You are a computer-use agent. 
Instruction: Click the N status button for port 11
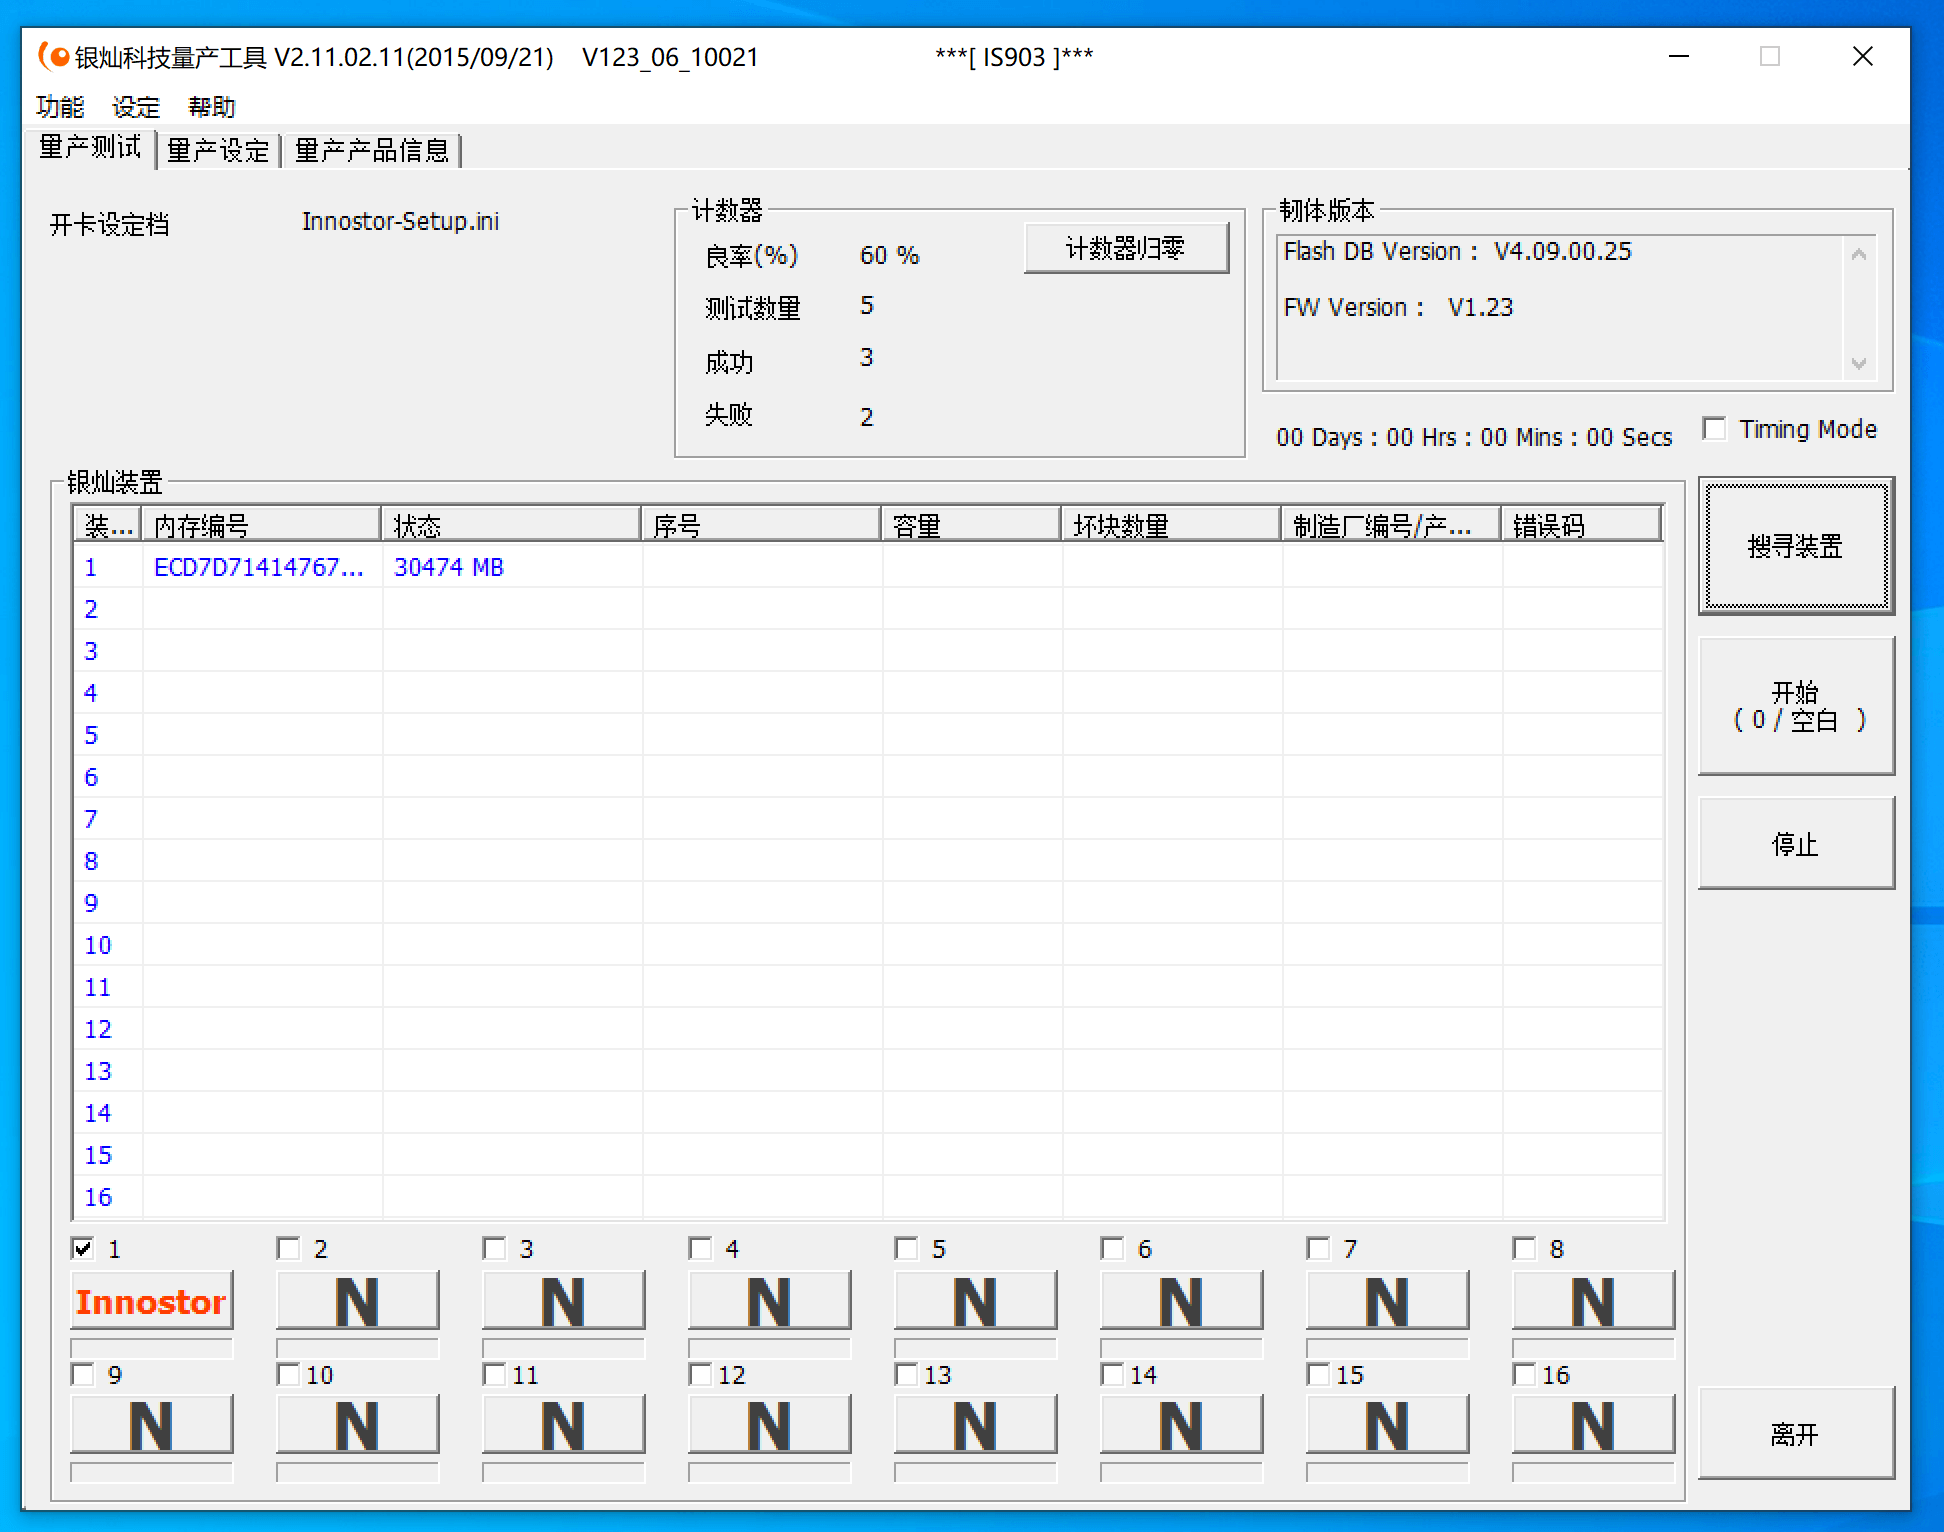[x=563, y=1425]
